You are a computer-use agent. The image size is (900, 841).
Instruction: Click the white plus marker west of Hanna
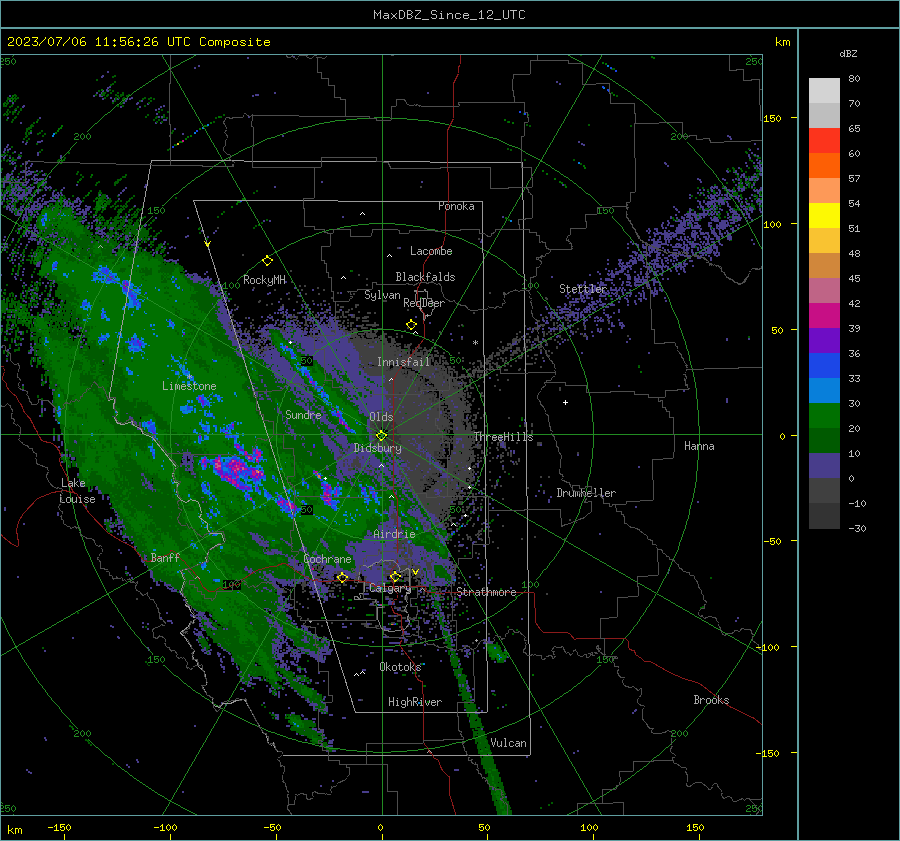pyautogui.click(x=565, y=402)
